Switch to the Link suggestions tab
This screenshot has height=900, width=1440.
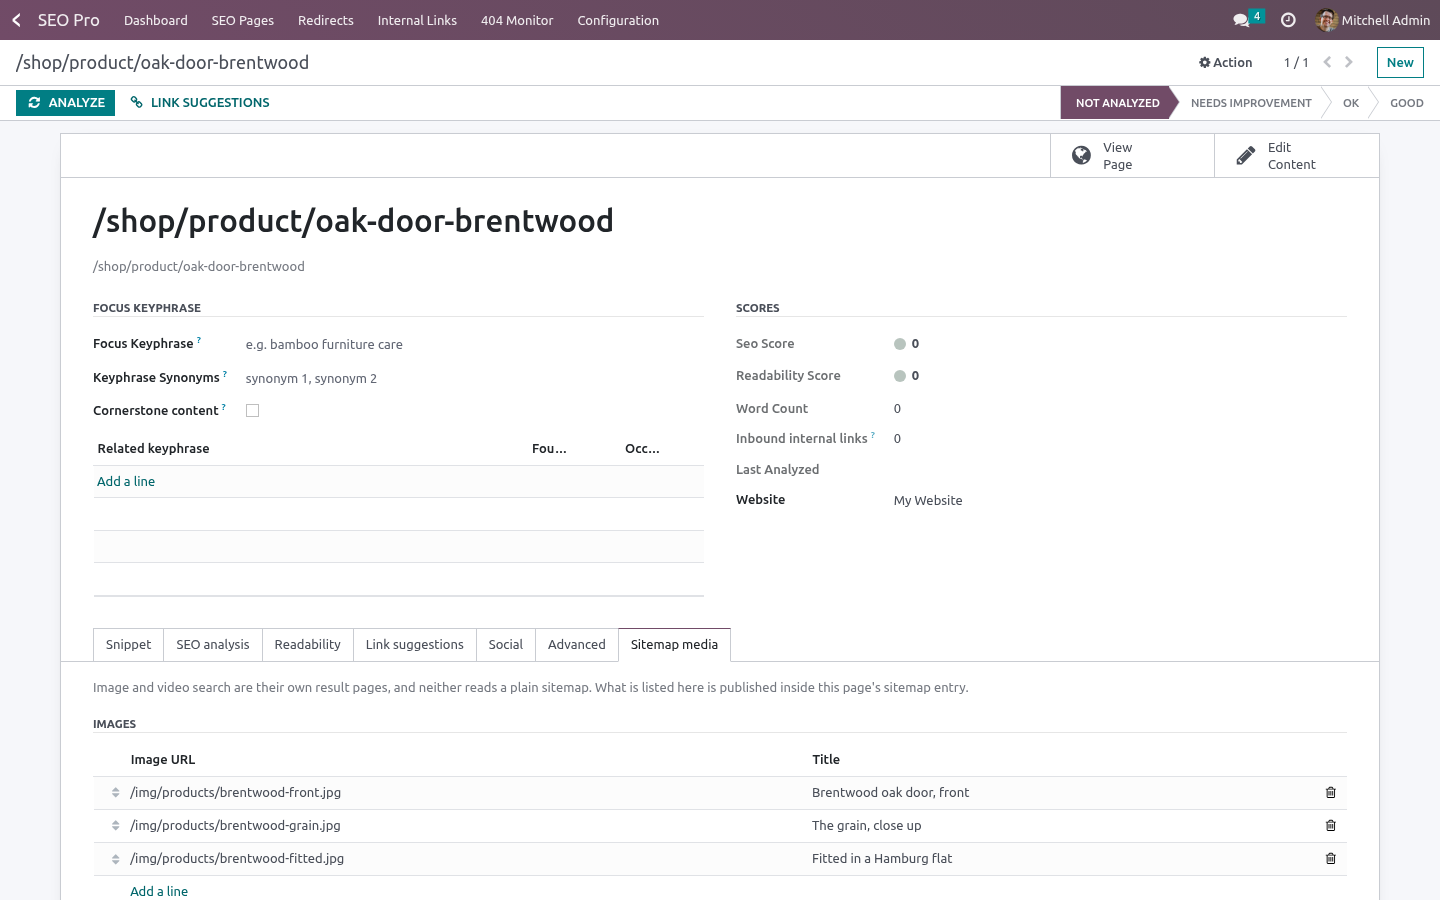click(x=415, y=645)
